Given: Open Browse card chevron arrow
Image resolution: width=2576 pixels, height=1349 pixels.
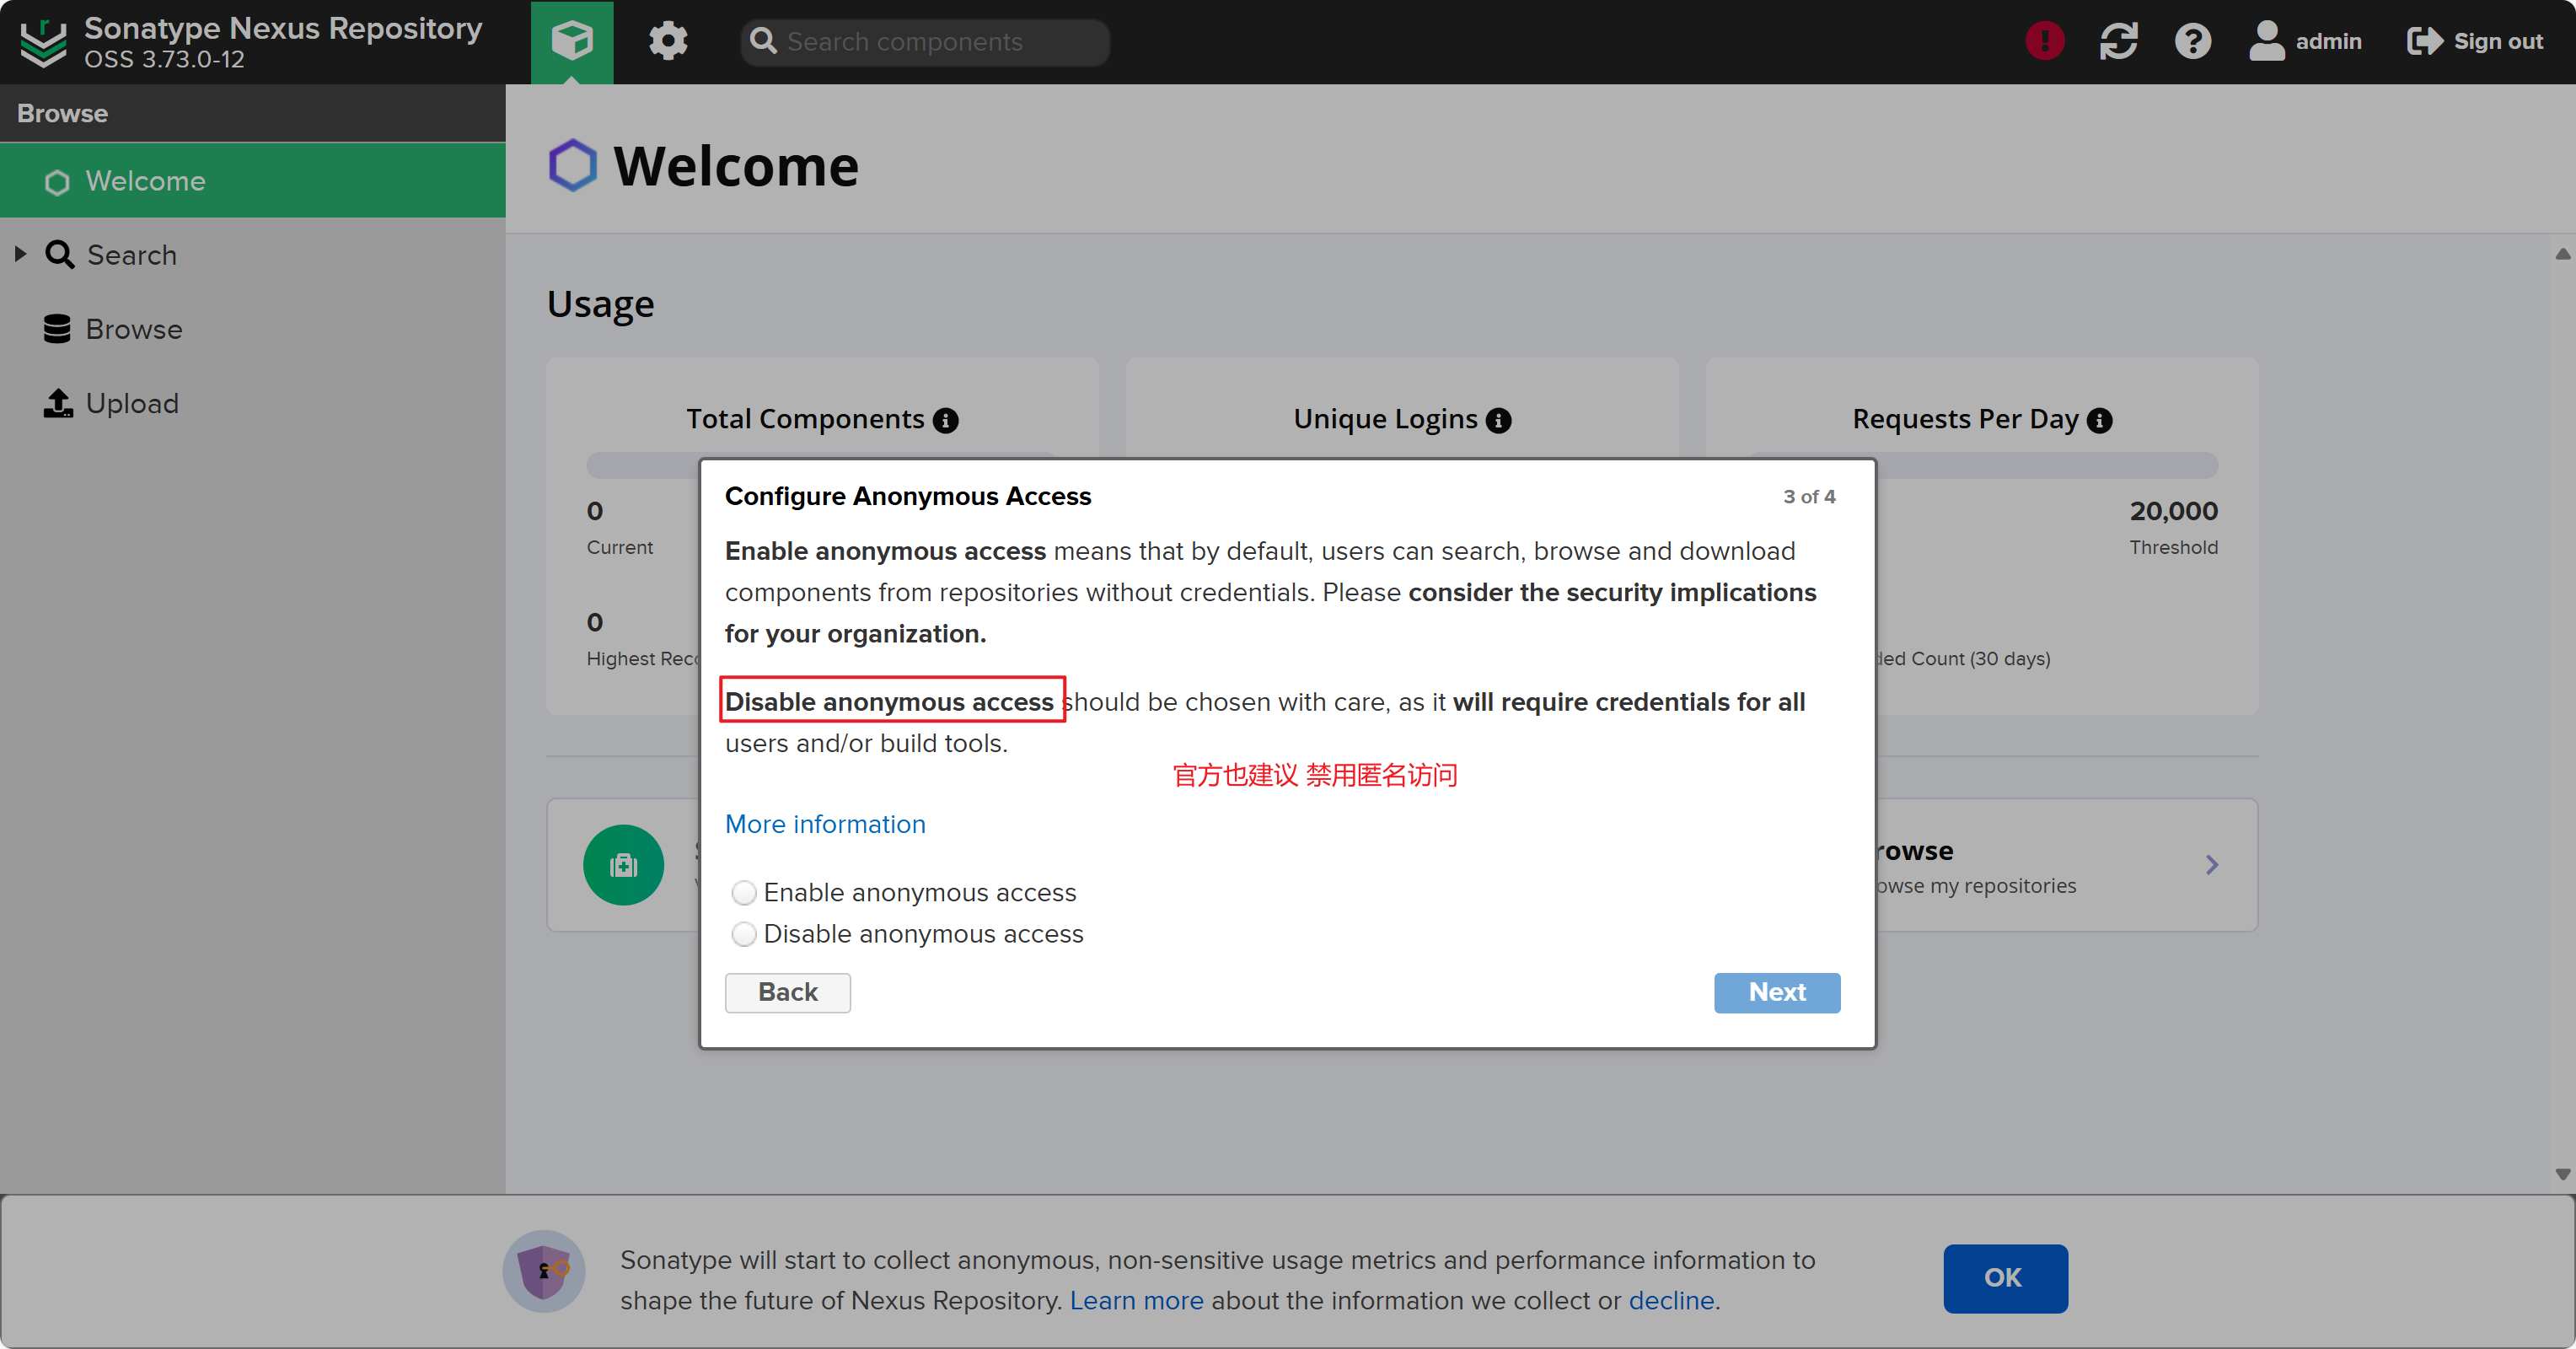Looking at the screenshot, I should coord(2212,864).
